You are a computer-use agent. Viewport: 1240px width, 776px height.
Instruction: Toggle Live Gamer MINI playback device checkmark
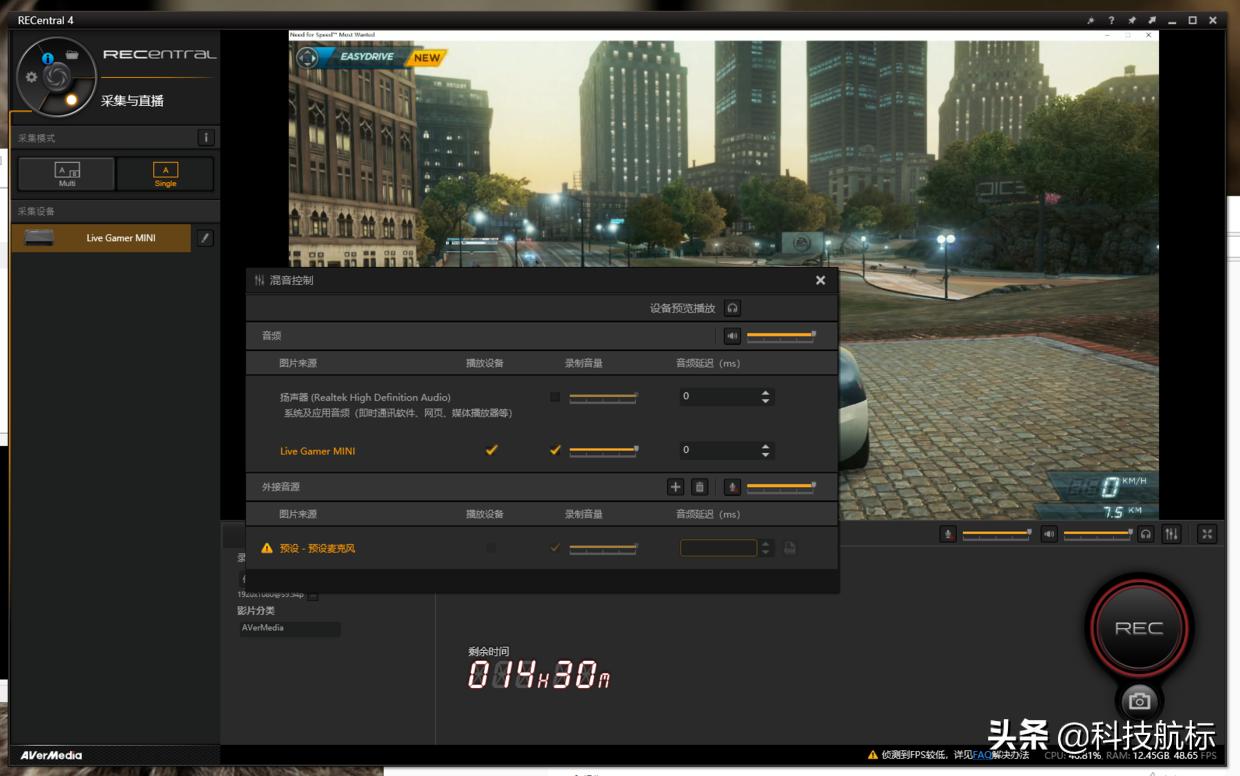(x=491, y=451)
